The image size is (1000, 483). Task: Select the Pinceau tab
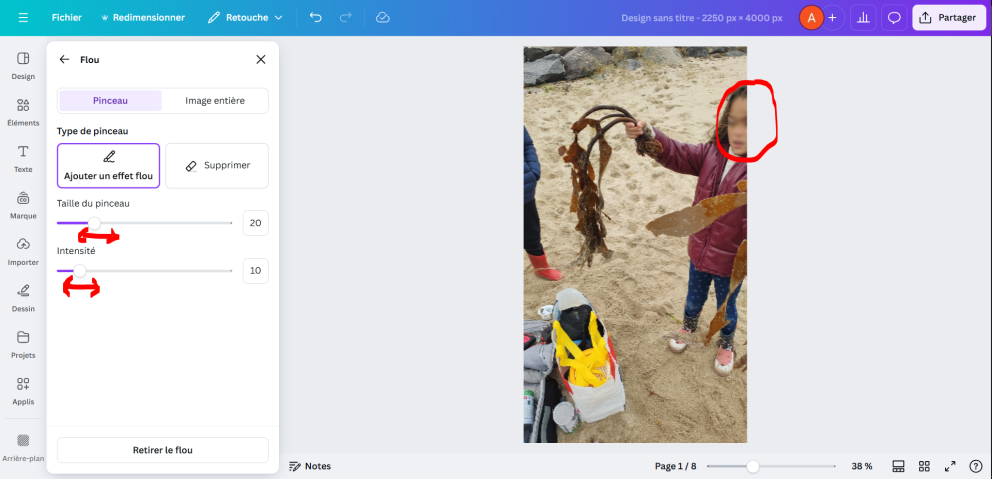click(110, 101)
